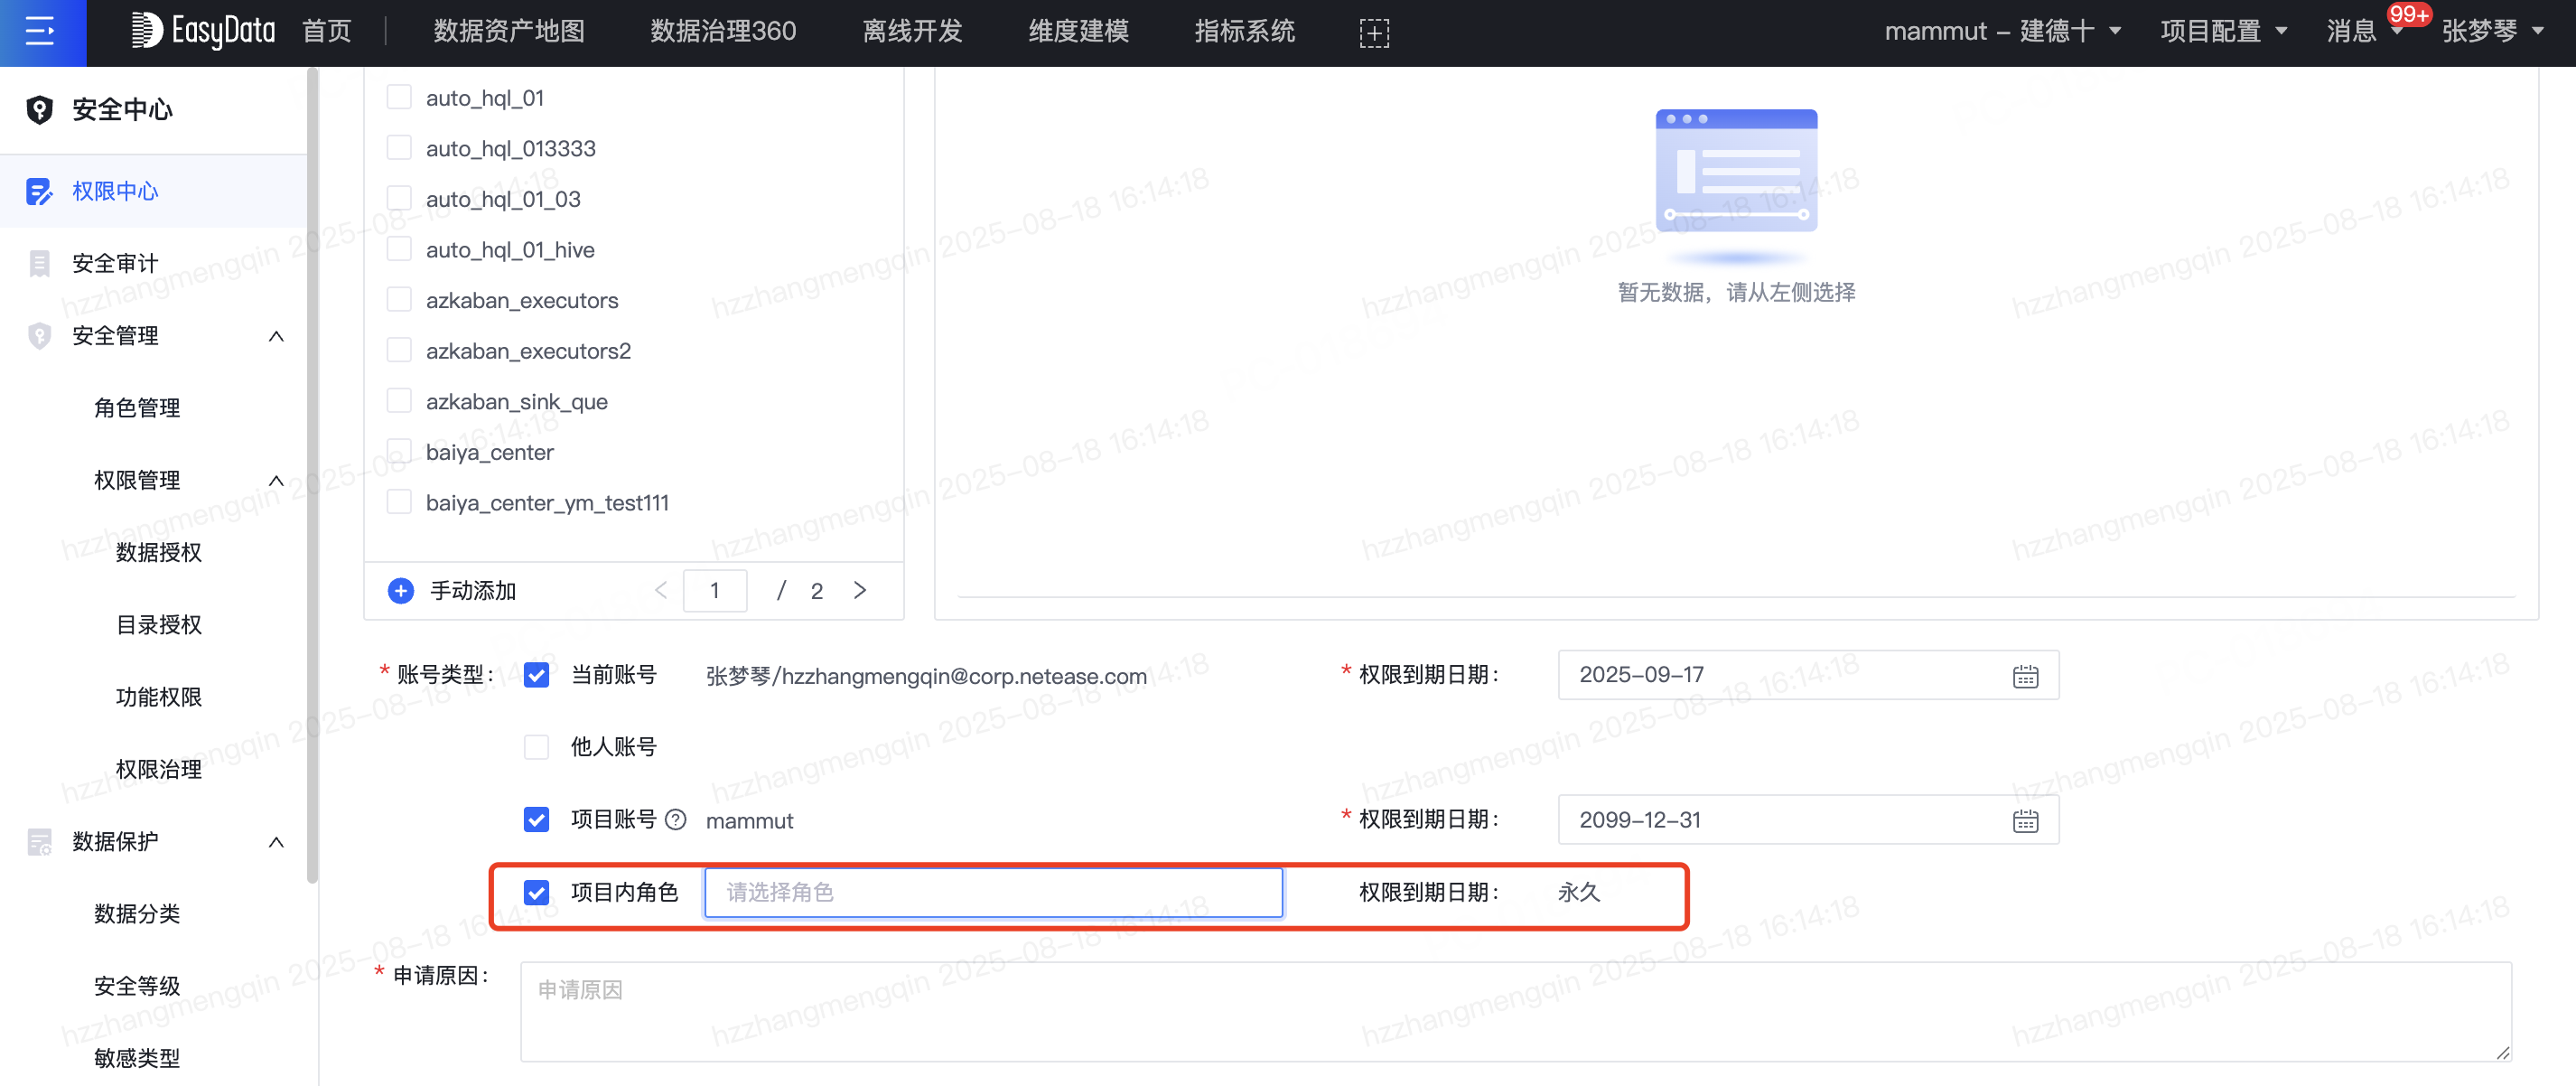Screen dimensions: 2576x1086
Task: Check the azkaban_executors checkbox
Action: tap(399, 299)
